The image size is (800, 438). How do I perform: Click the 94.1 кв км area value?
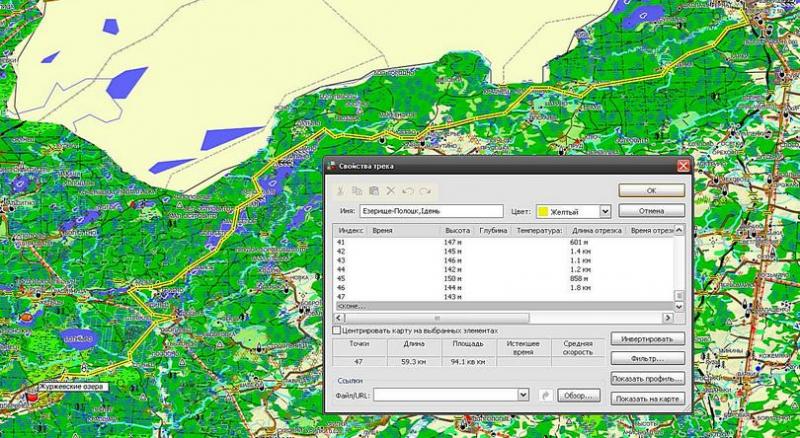coord(468,361)
